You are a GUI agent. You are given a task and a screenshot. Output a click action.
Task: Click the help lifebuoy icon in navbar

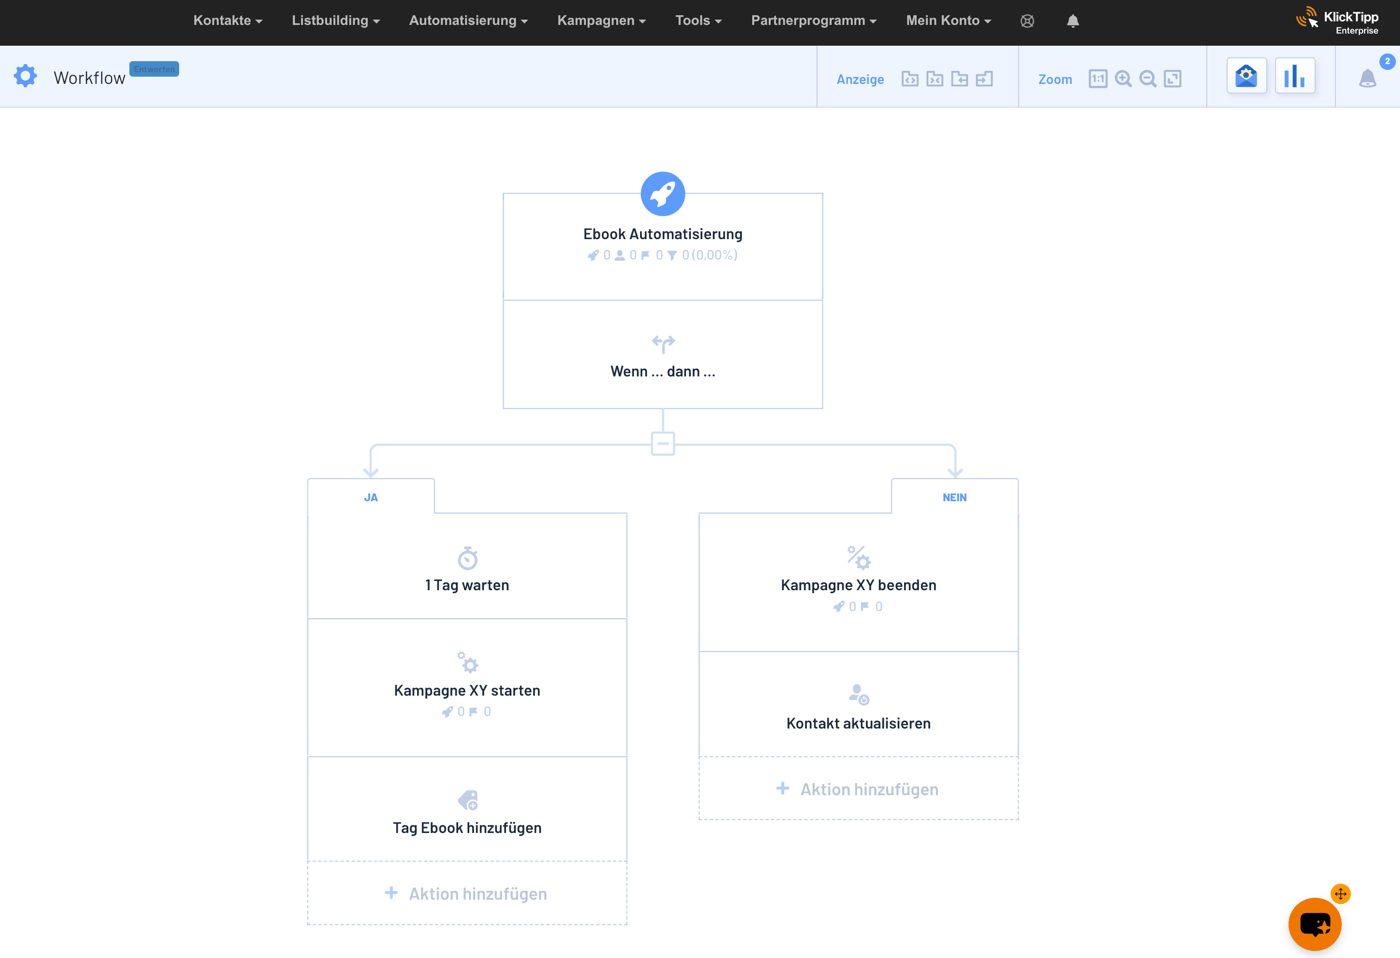1027,21
